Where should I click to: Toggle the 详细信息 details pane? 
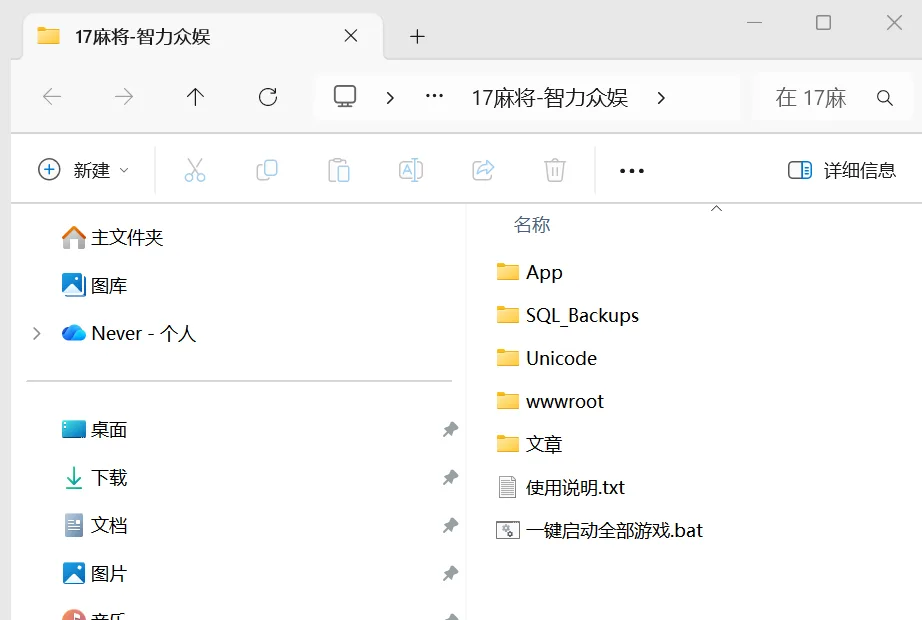(x=841, y=170)
